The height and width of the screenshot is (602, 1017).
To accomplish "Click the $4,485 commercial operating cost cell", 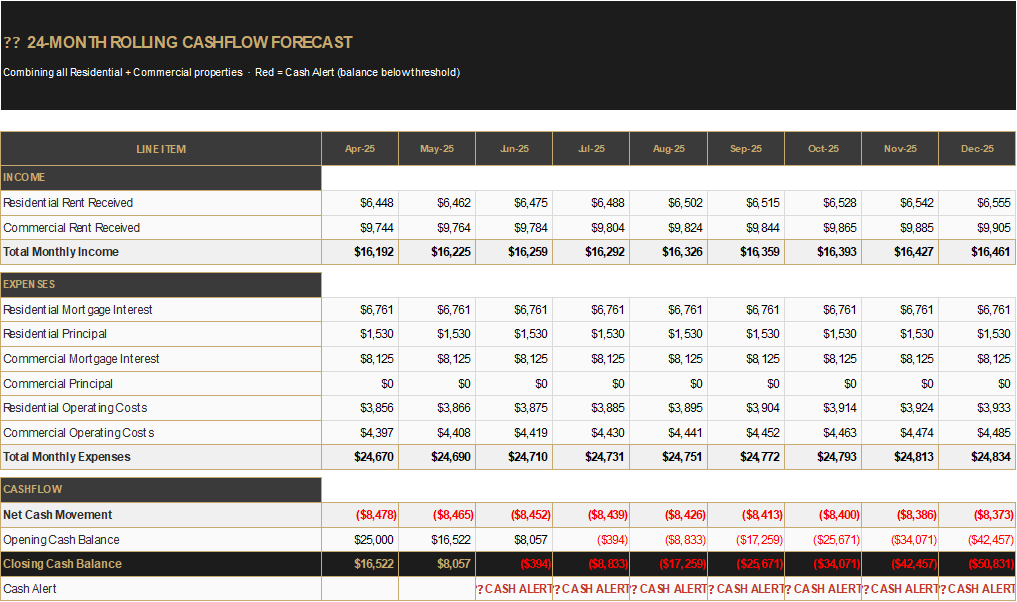I will point(977,433).
